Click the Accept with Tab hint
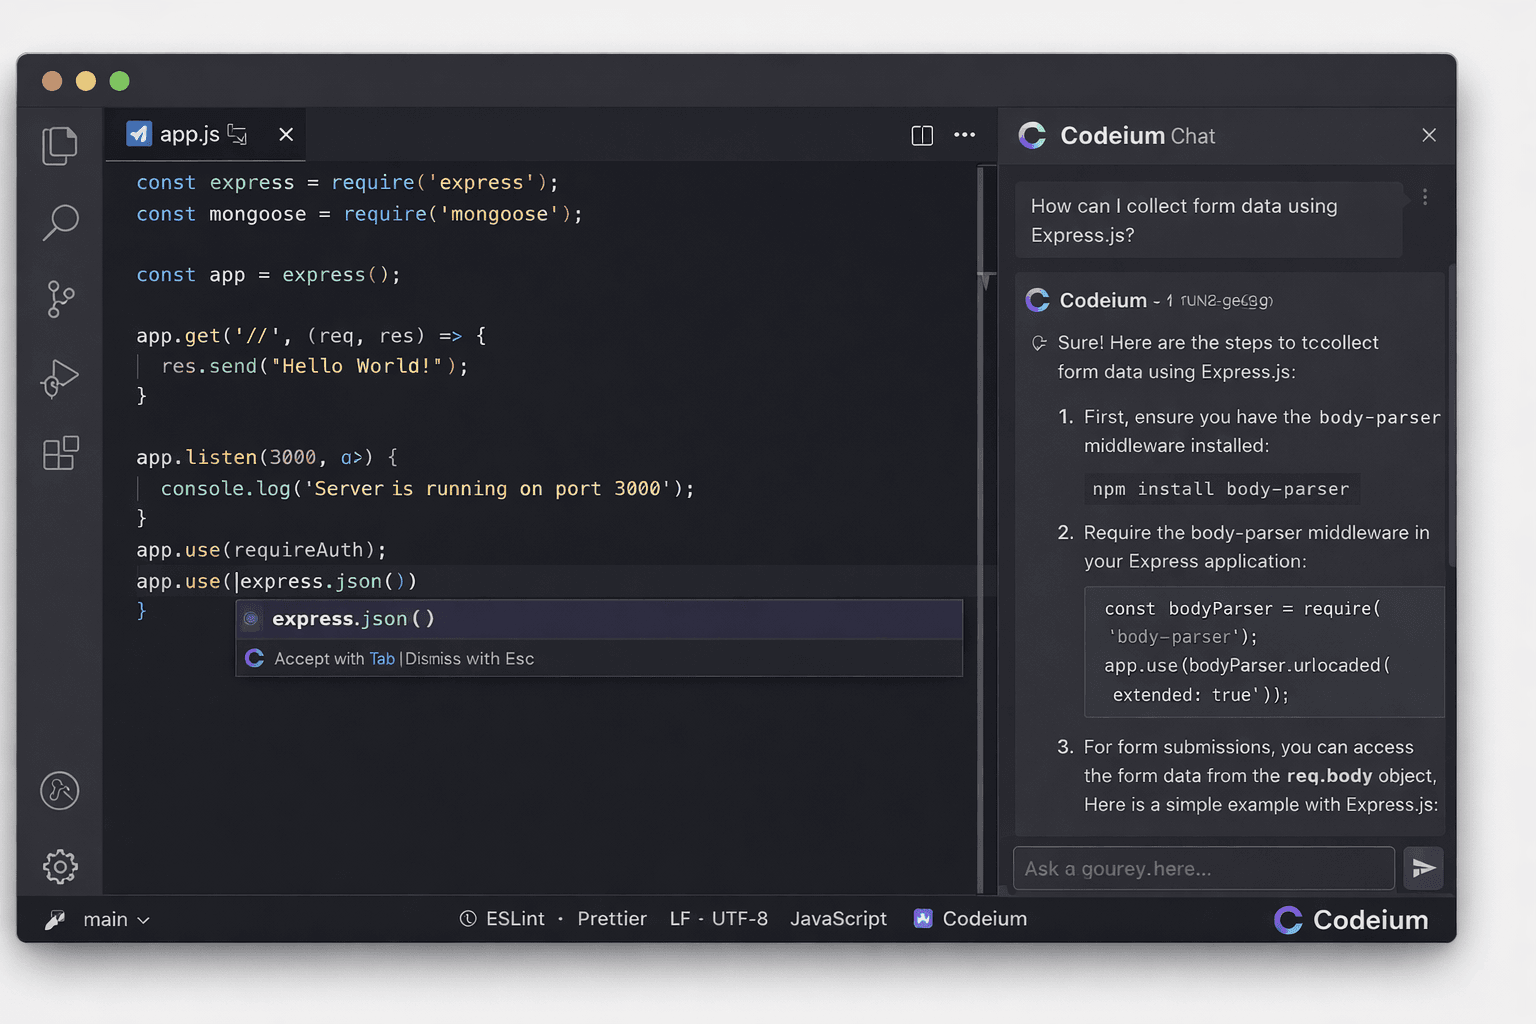Image resolution: width=1536 pixels, height=1024 pixels. tap(334, 658)
